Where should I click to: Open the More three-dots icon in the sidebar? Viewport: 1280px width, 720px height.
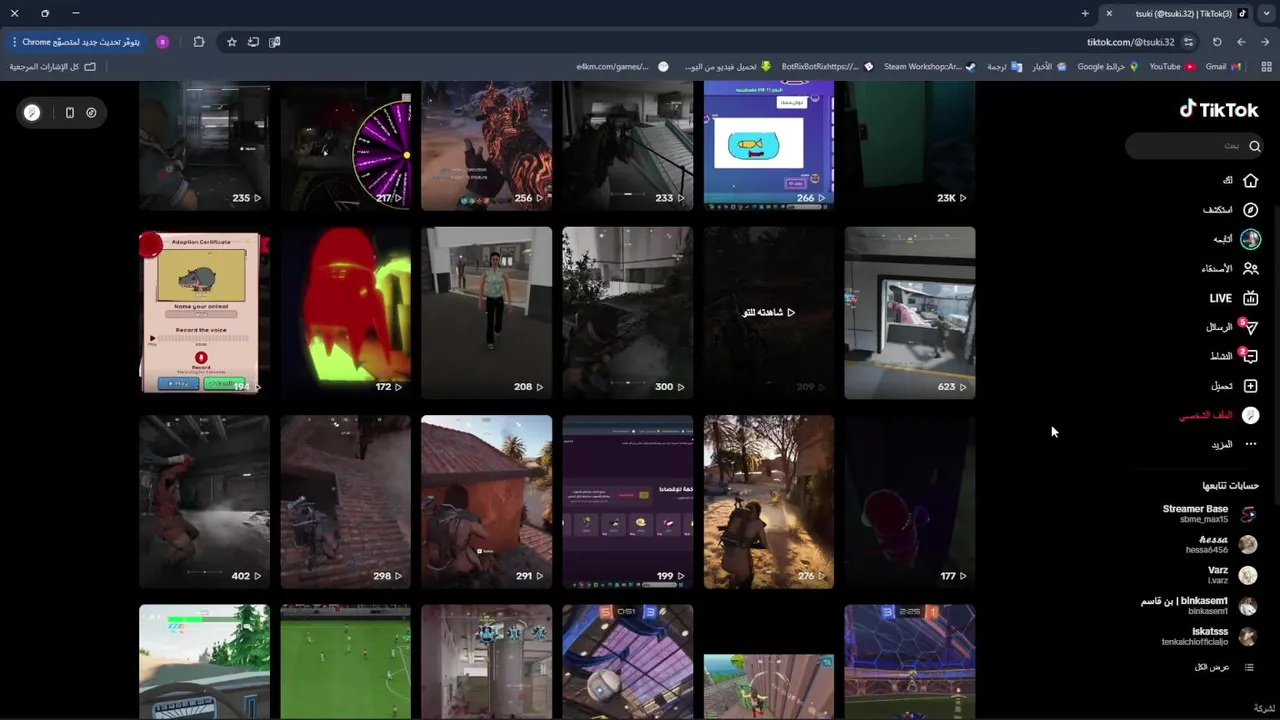[x=1250, y=444]
